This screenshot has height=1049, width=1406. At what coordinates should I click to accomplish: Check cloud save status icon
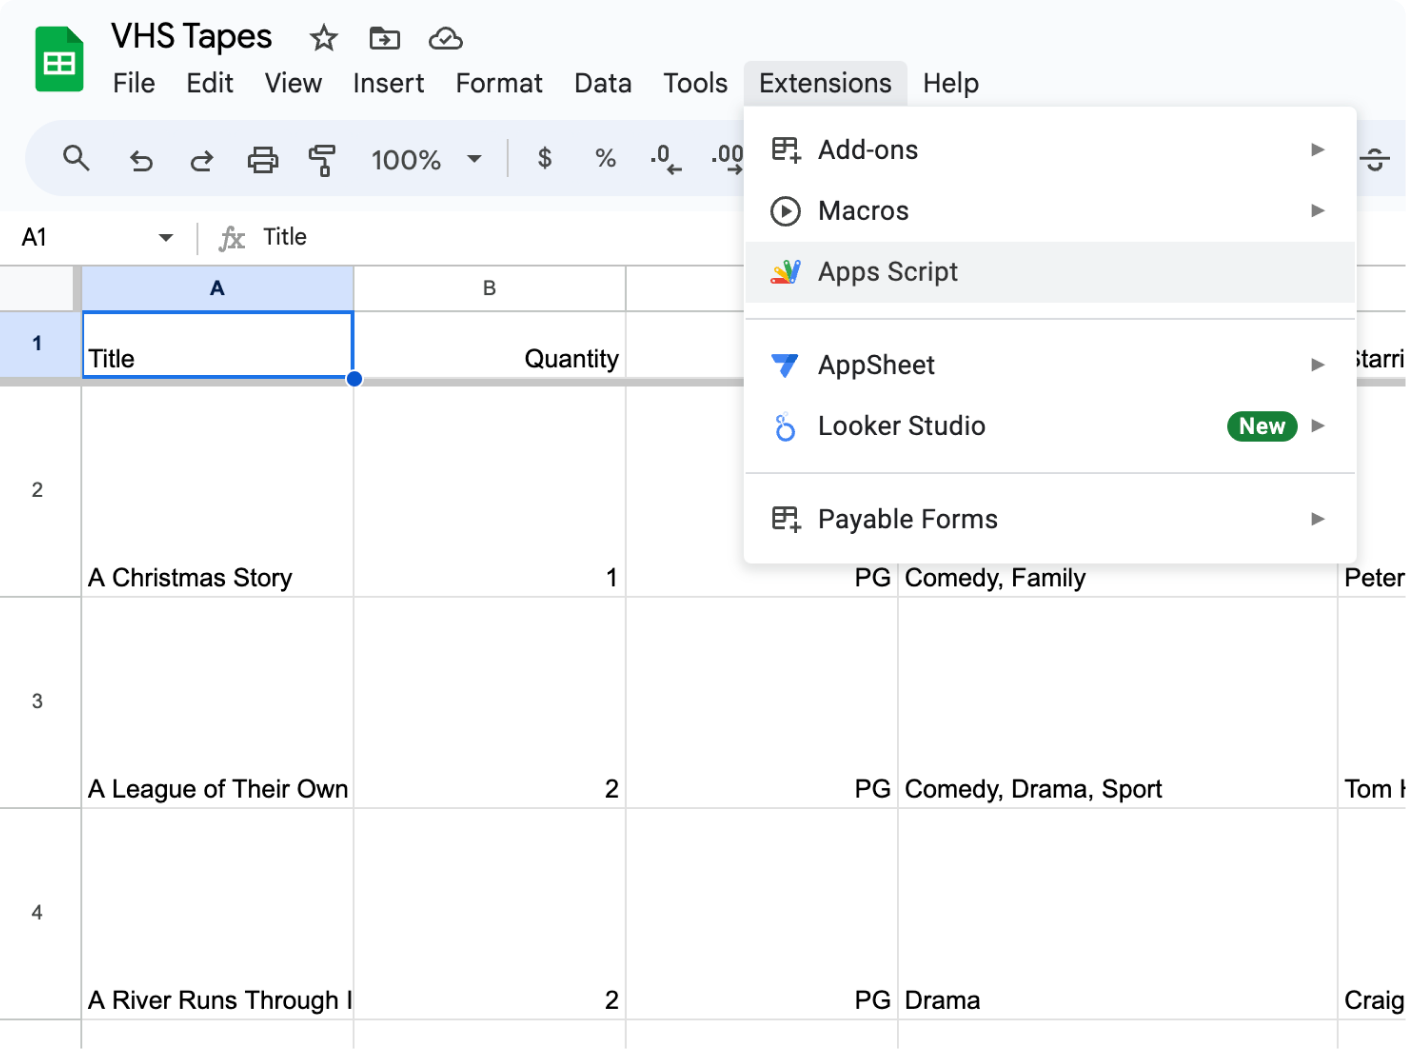445,39
